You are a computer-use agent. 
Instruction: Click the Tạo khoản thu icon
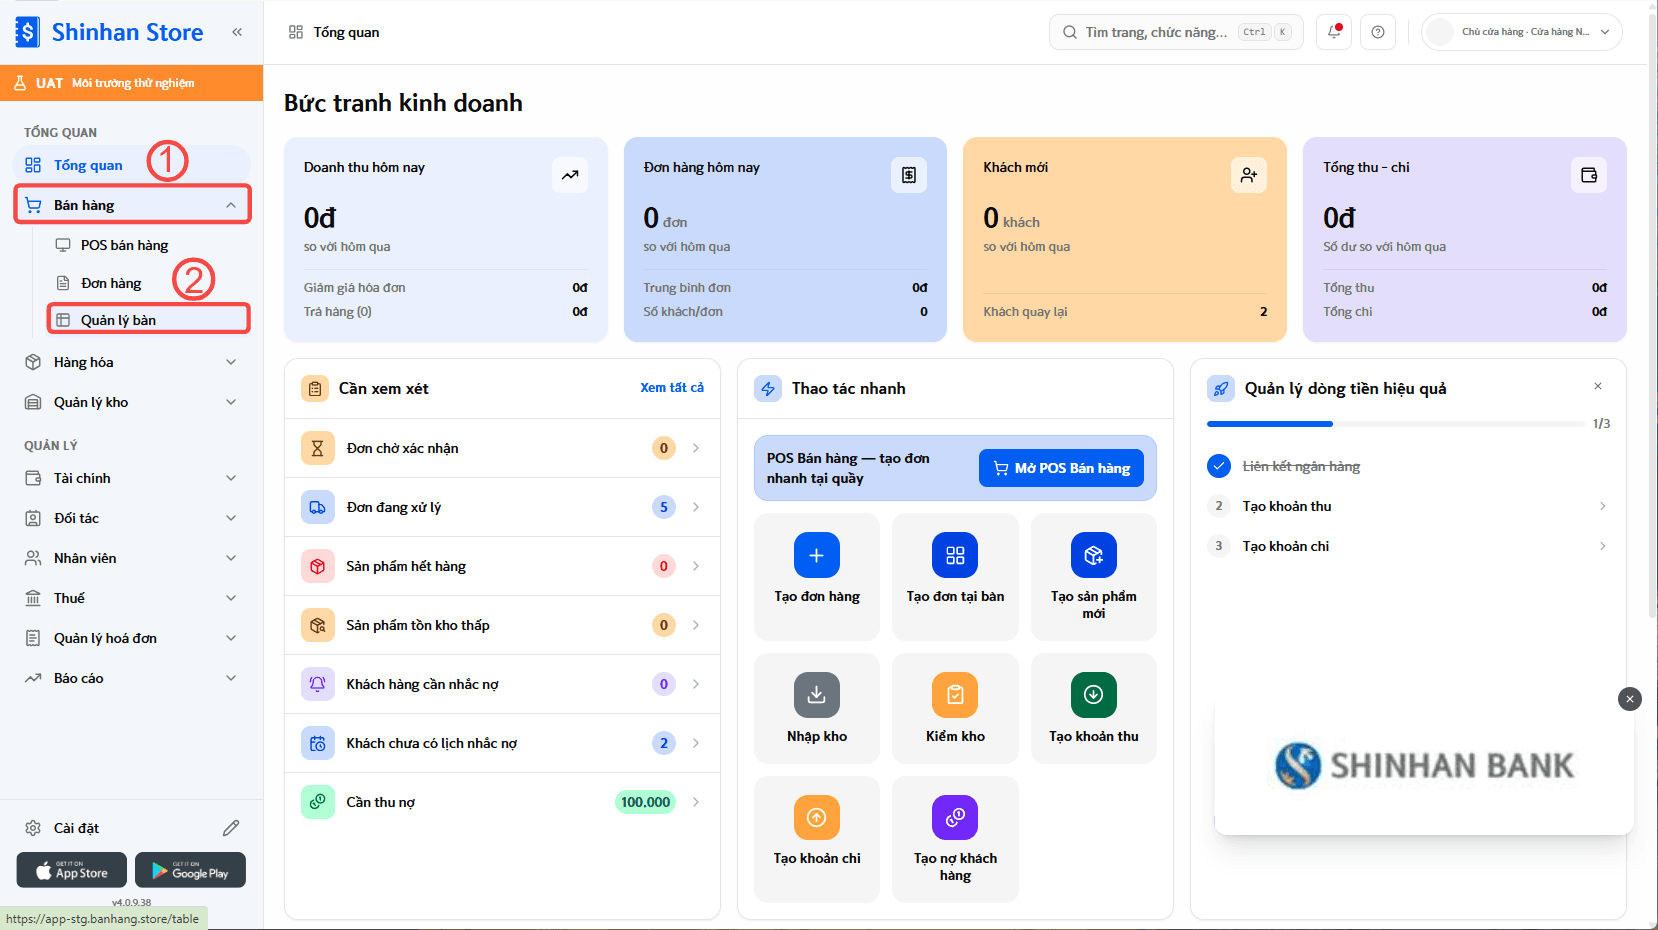(x=1094, y=695)
